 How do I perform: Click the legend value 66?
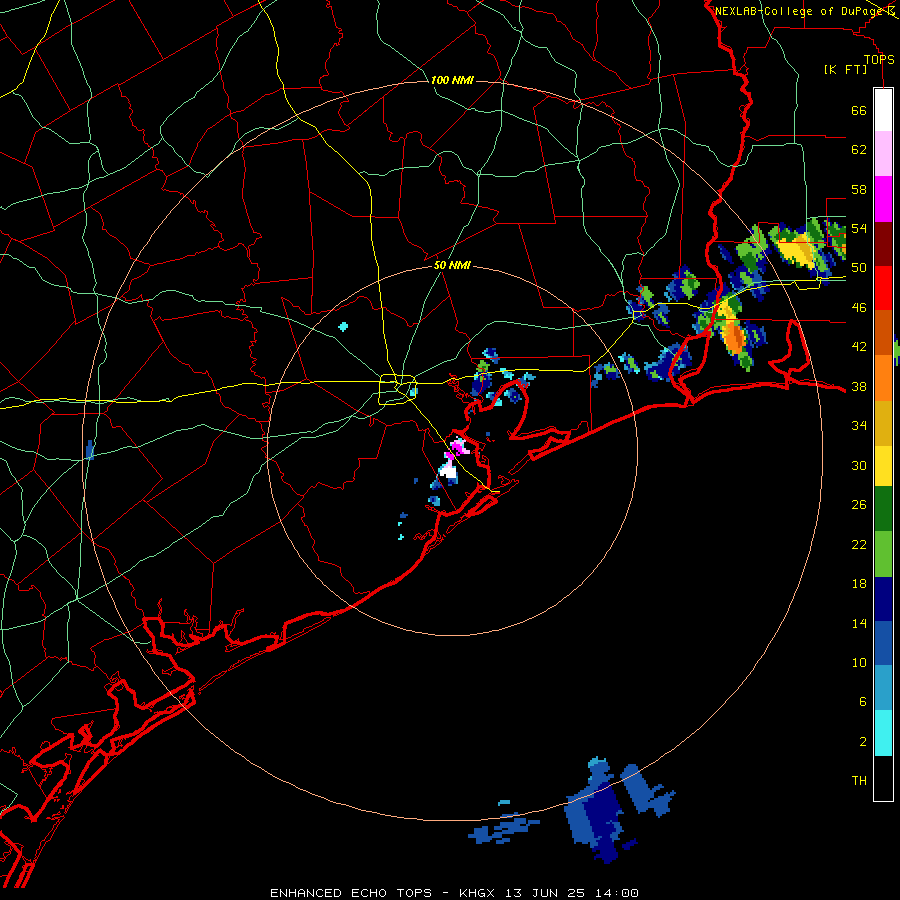tap(859, 110)
